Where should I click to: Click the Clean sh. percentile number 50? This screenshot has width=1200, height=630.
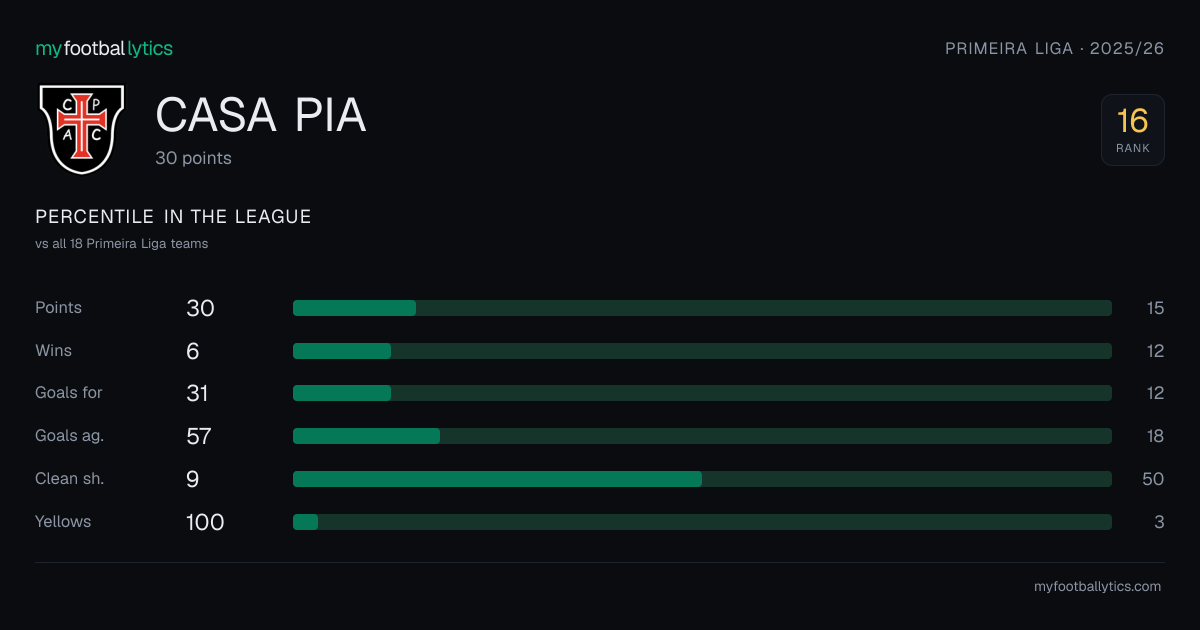pos(1153,479)
